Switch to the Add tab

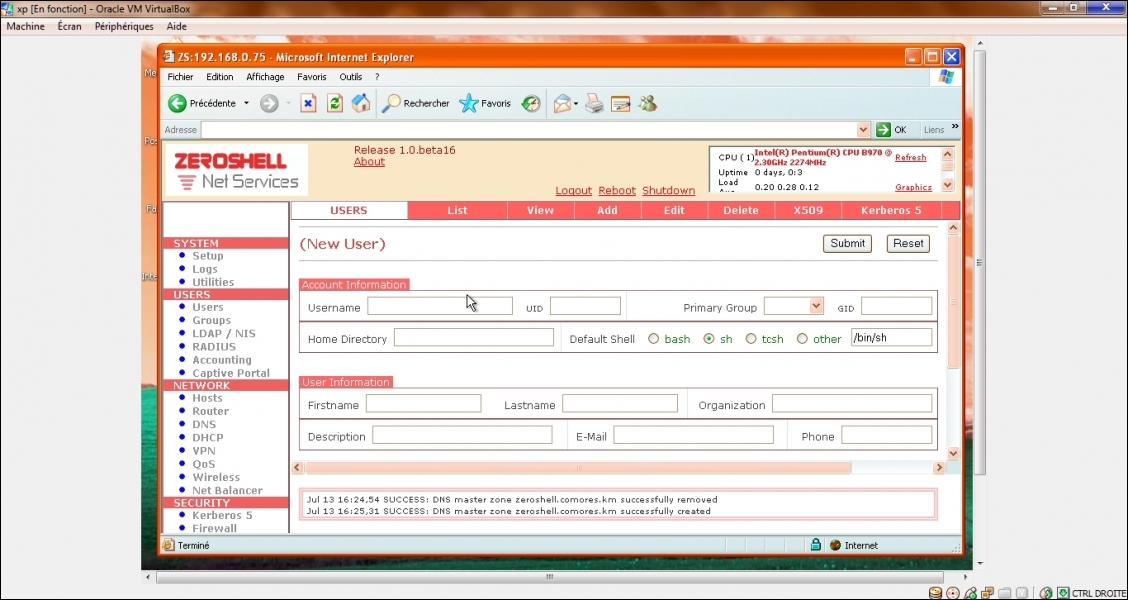point(607,210)
